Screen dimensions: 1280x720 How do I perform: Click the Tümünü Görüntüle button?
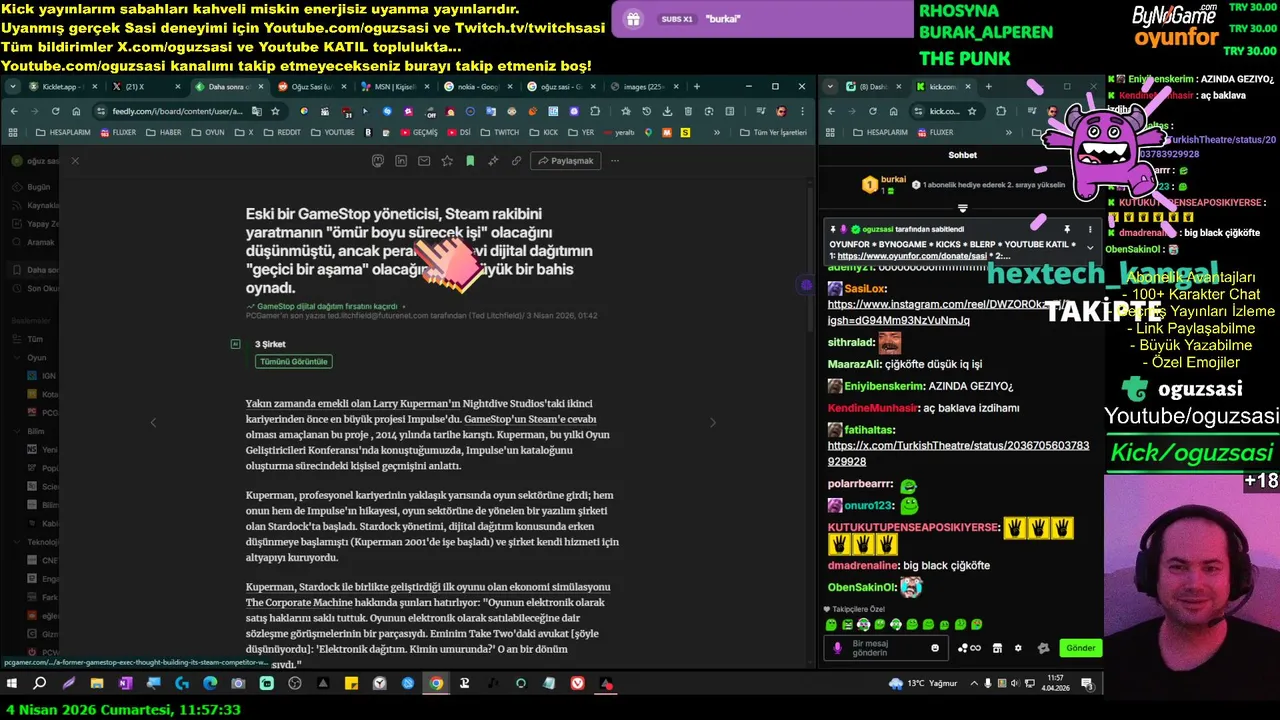tap(293, 361)
